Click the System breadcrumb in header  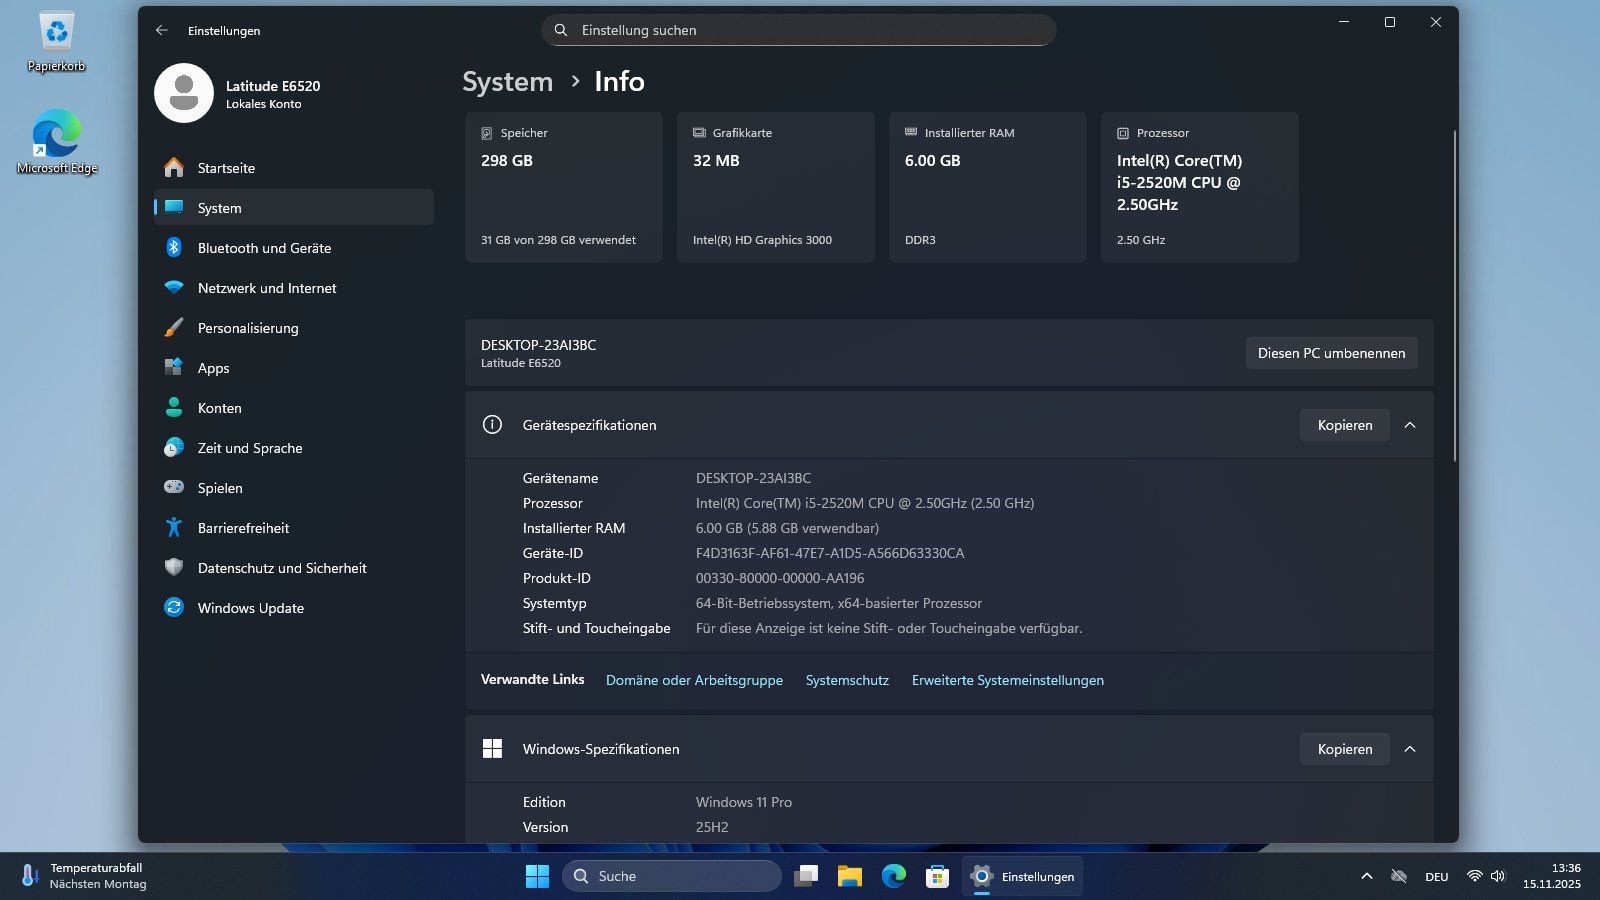tap(507, 81)
